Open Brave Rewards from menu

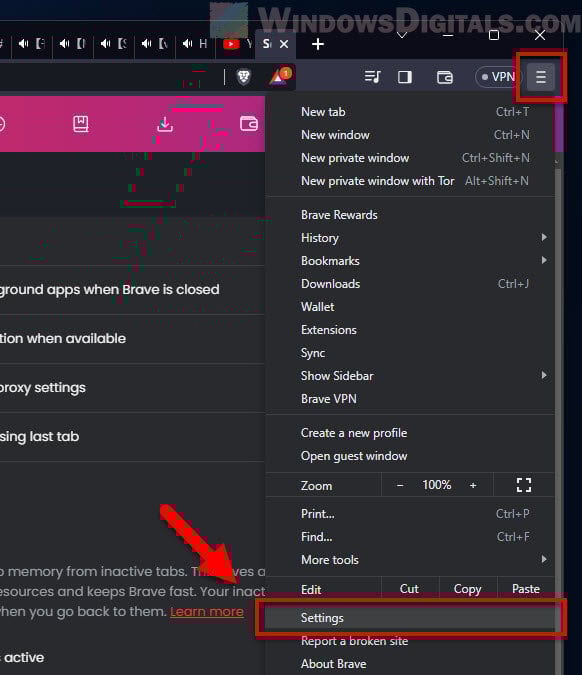point(410,215)
